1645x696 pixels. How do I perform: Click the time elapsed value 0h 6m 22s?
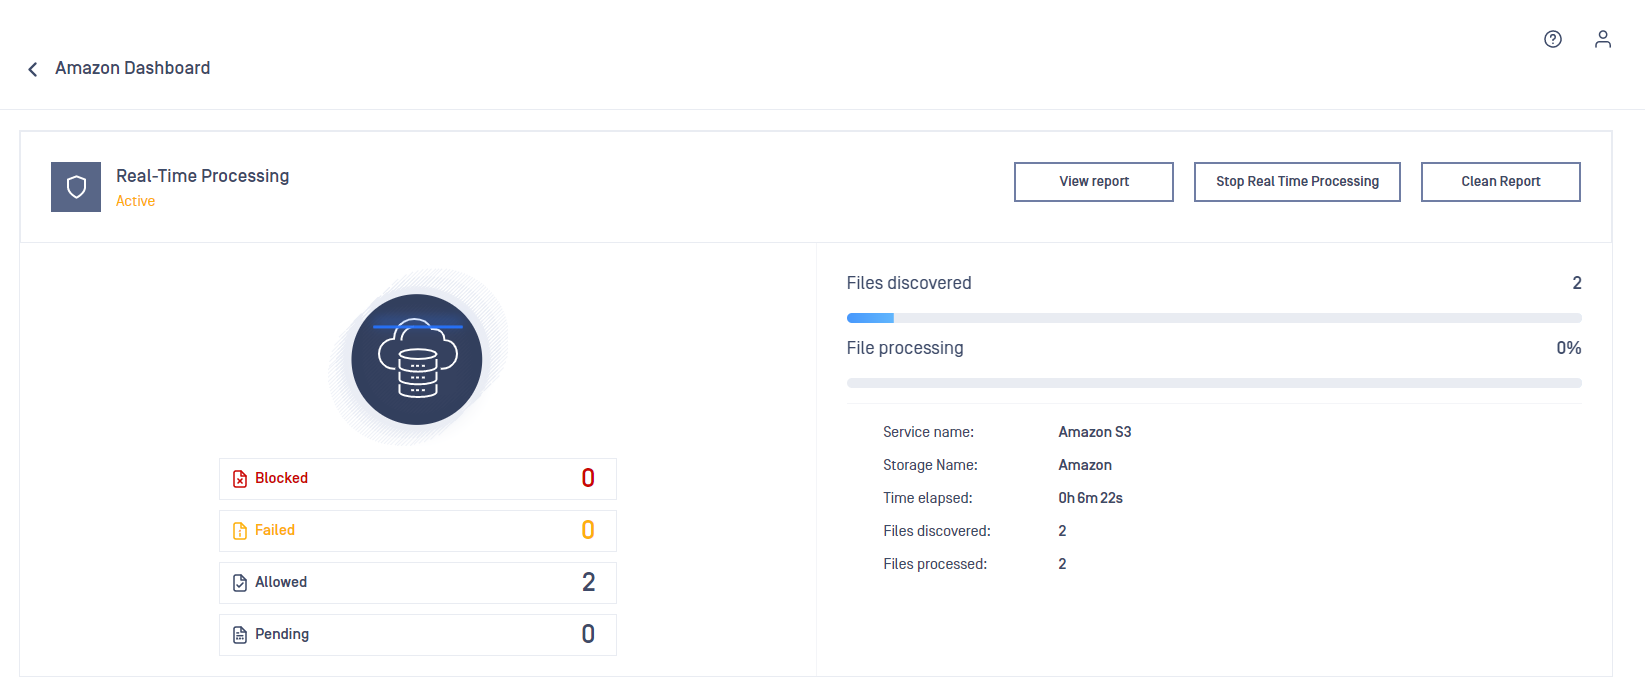pos(1091,498)
